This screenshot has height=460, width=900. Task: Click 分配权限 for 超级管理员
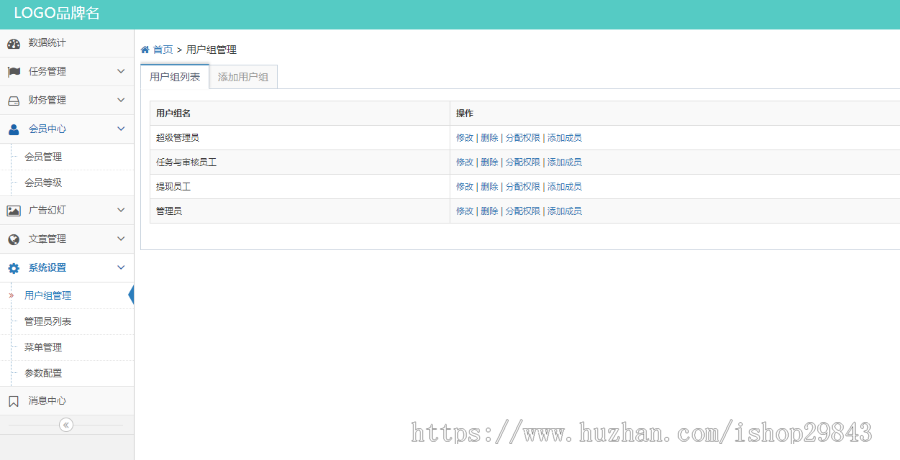(522, 138)
